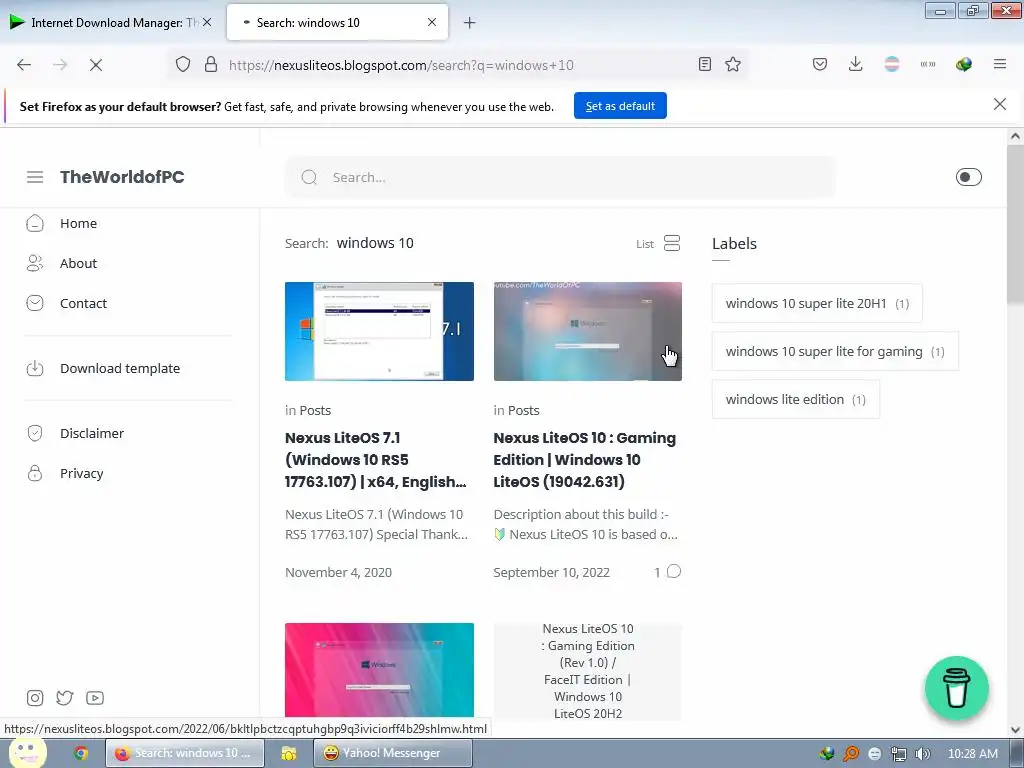Toggle the dark mode switch

968,177
